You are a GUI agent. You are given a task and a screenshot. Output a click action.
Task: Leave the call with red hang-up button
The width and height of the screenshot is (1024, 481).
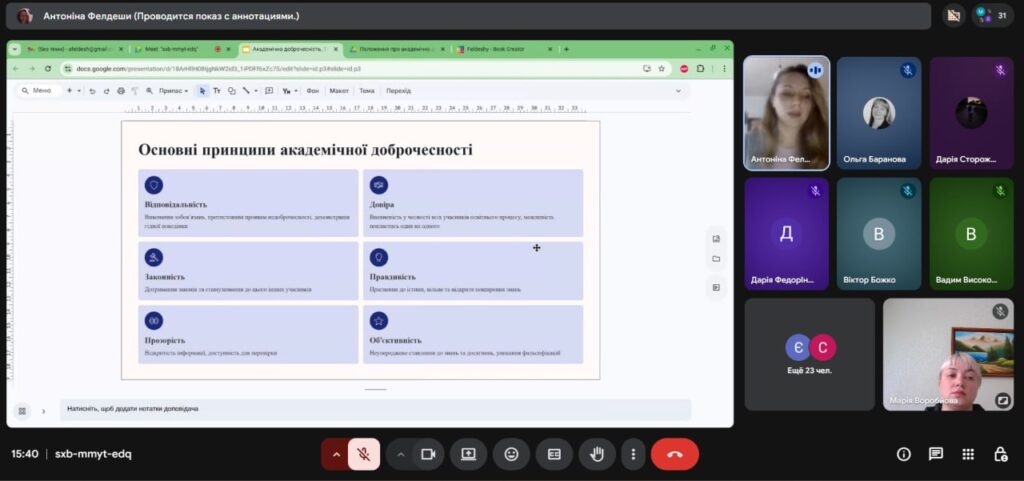click(674, 454)
